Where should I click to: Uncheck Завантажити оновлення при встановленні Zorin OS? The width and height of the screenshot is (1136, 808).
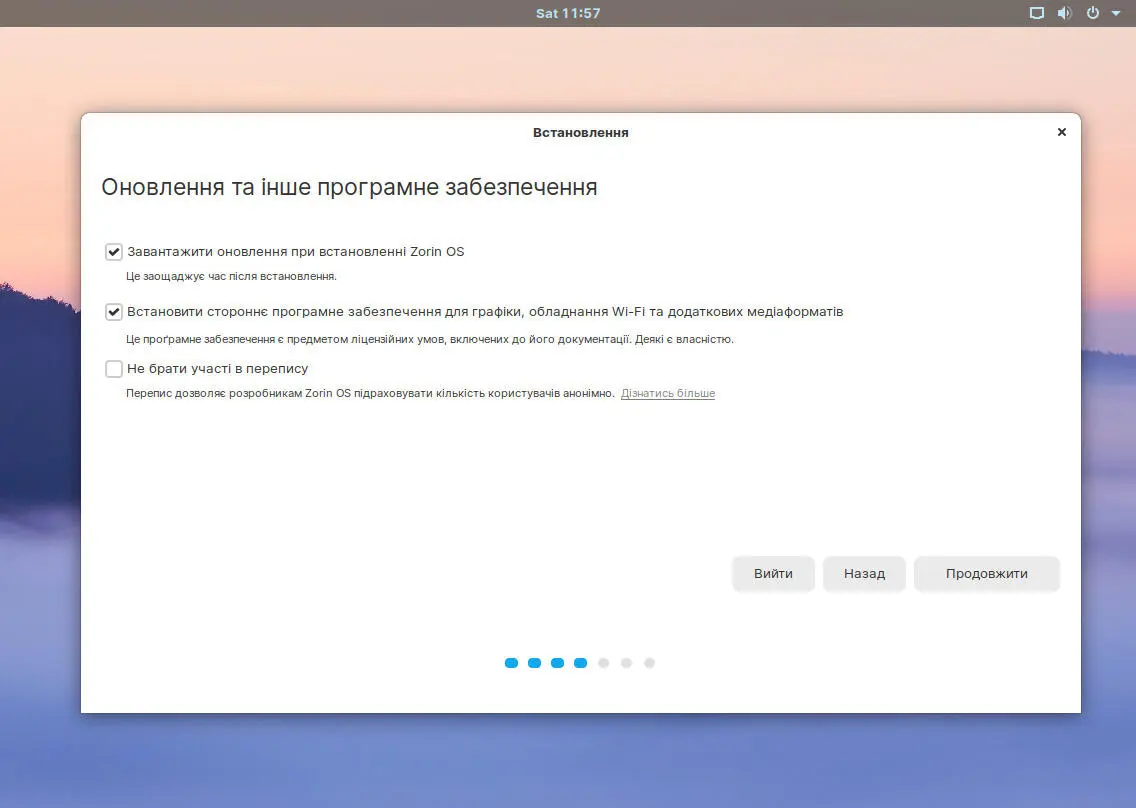114,252
